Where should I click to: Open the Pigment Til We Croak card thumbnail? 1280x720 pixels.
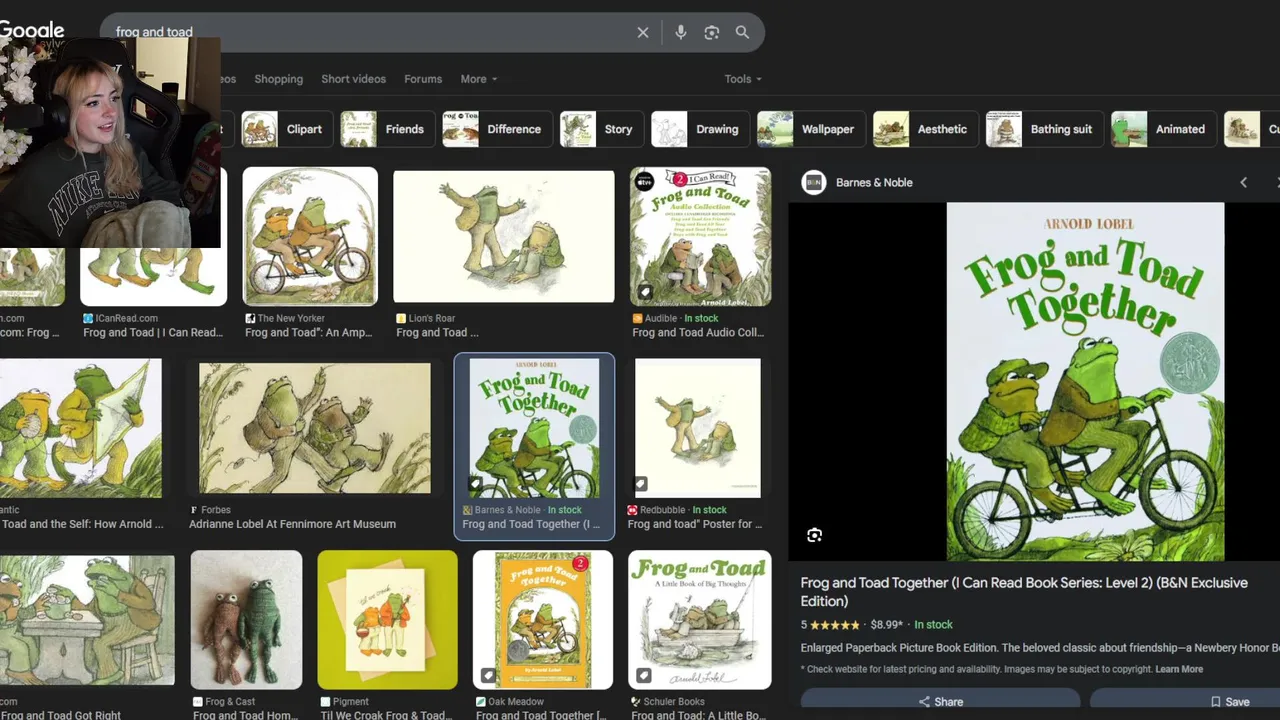tap(387, 620)
